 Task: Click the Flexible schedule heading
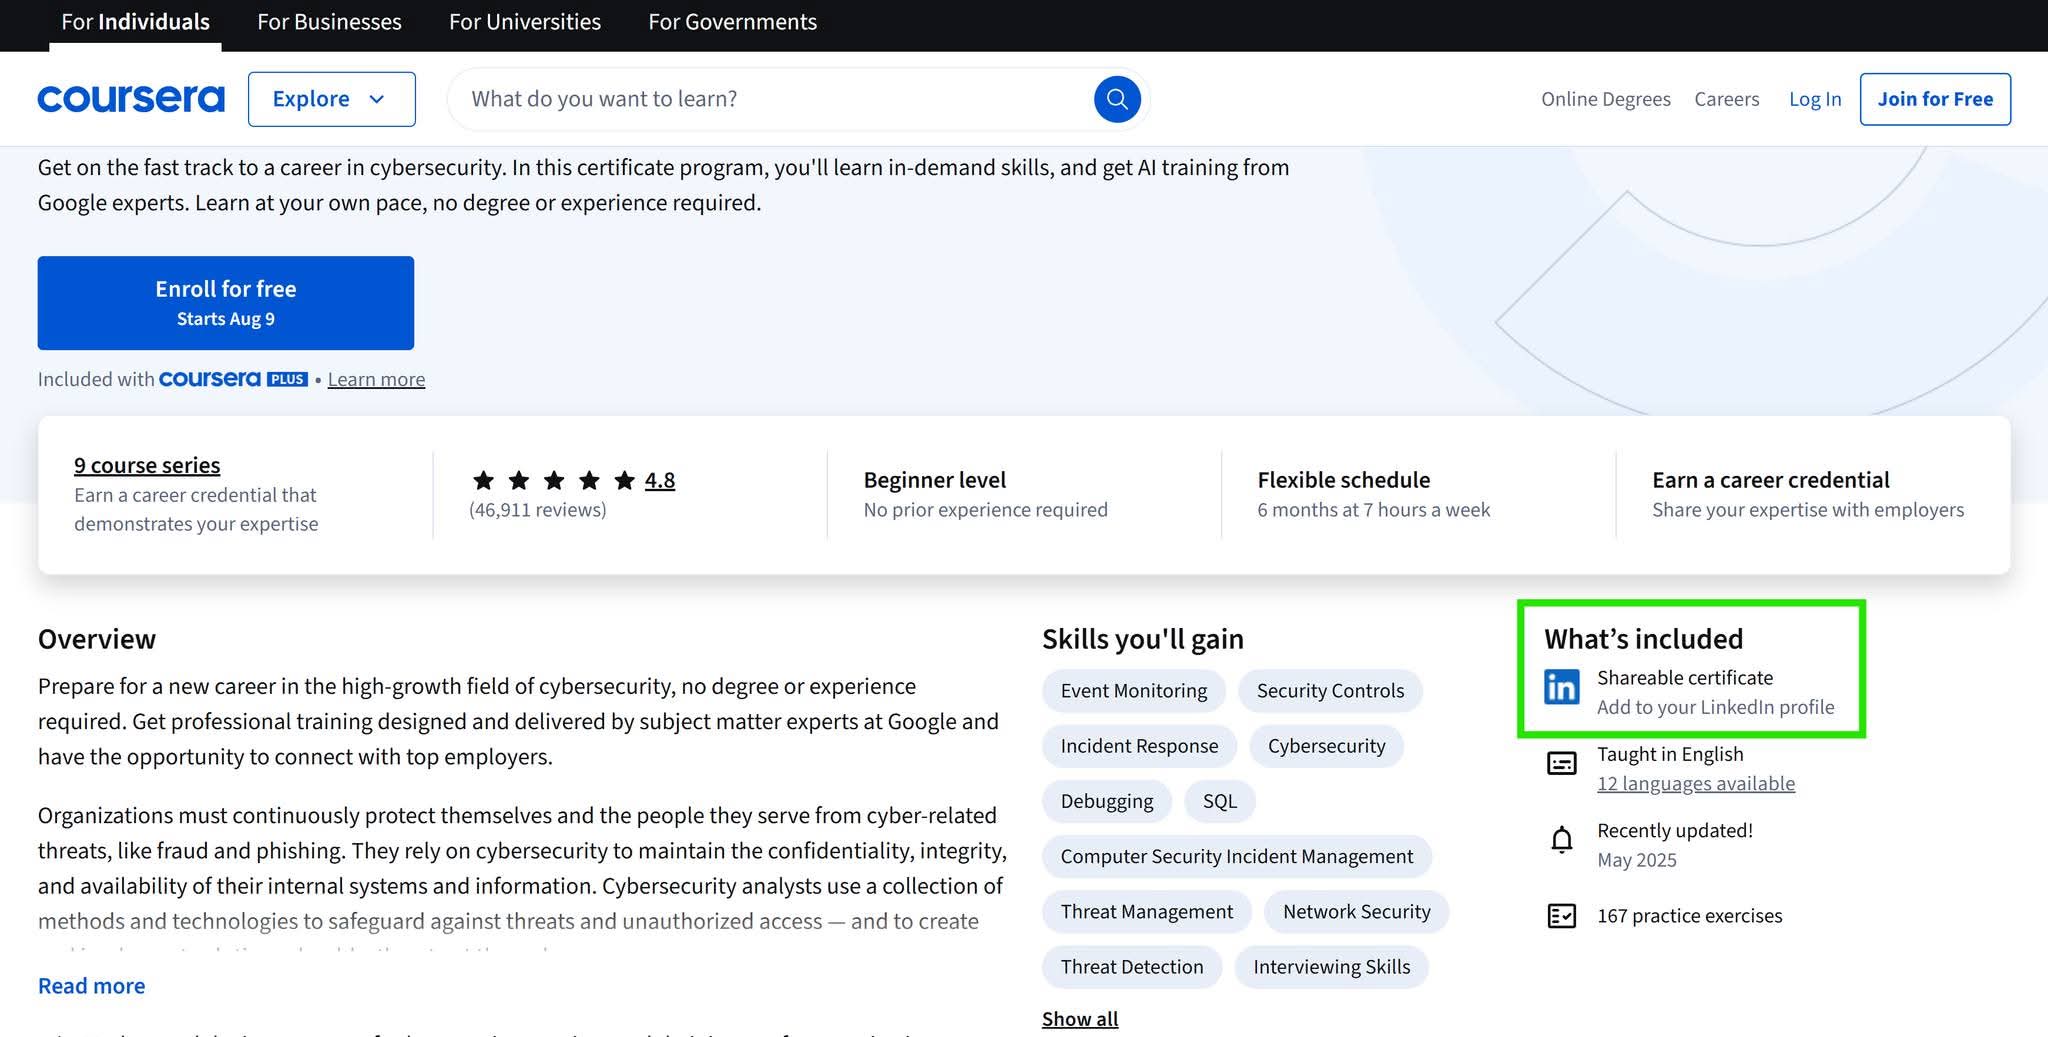1344,480
